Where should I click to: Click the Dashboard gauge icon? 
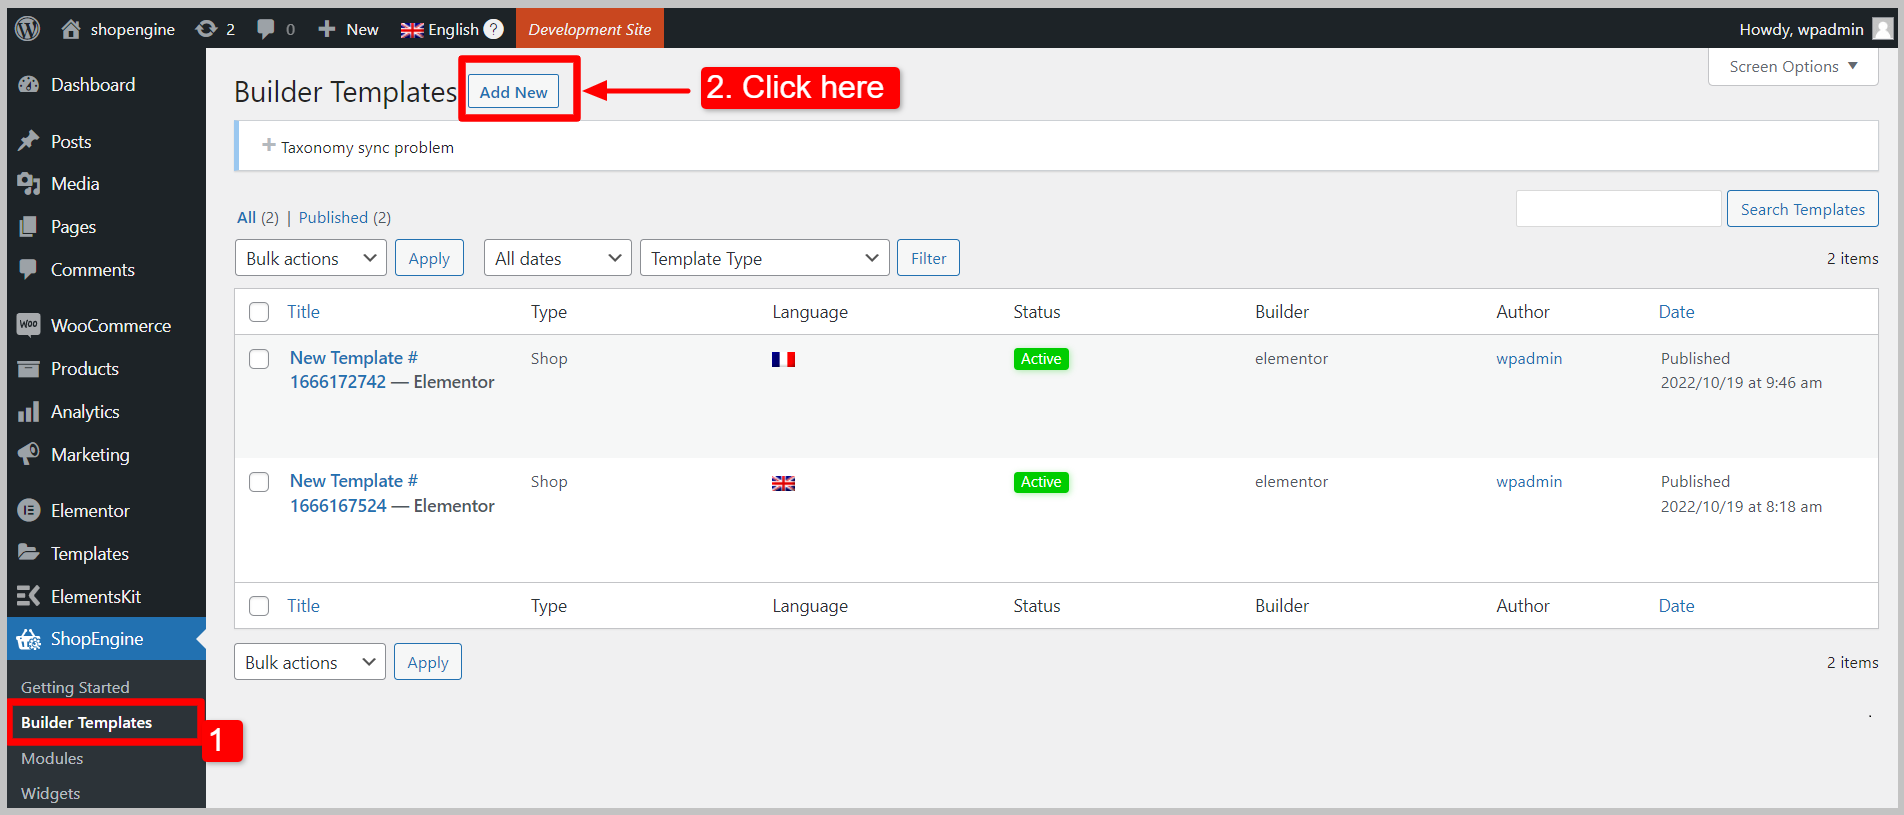pos(28,85)
